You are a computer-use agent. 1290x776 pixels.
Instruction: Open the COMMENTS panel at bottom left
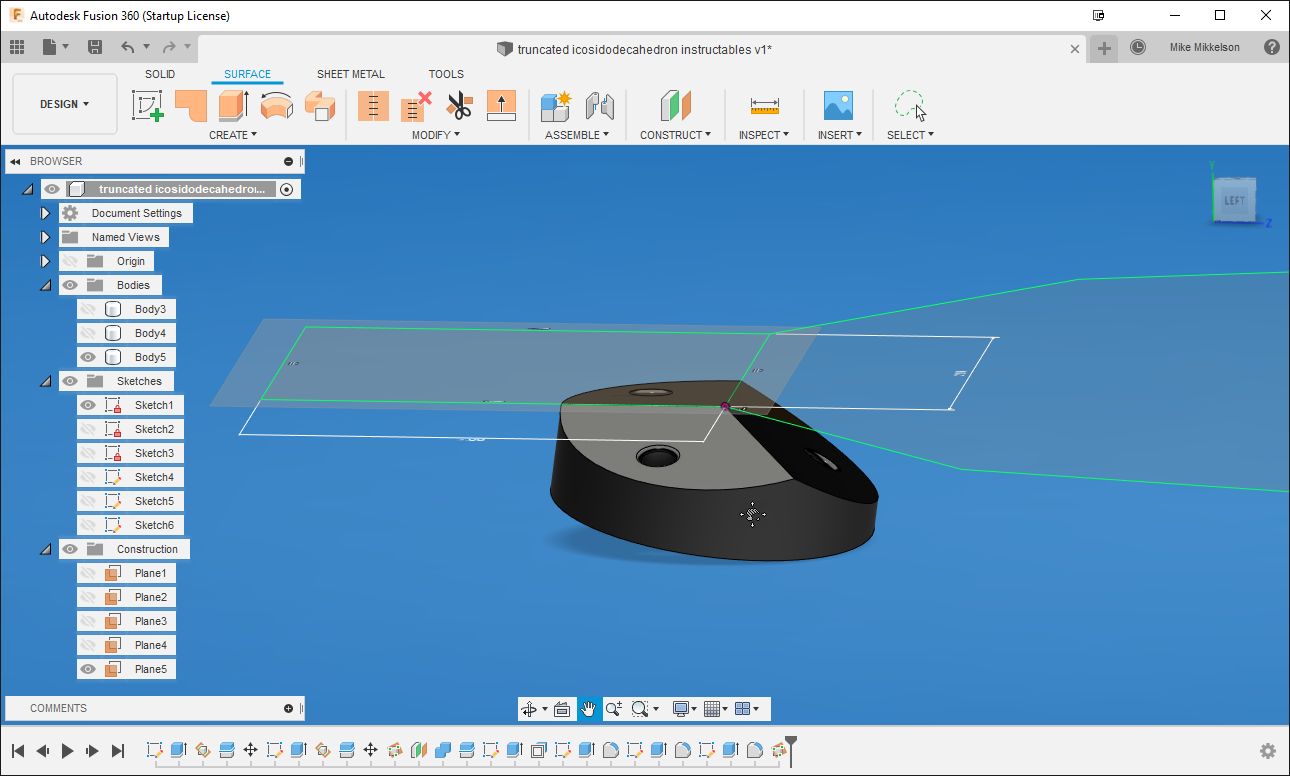[60, 708]
